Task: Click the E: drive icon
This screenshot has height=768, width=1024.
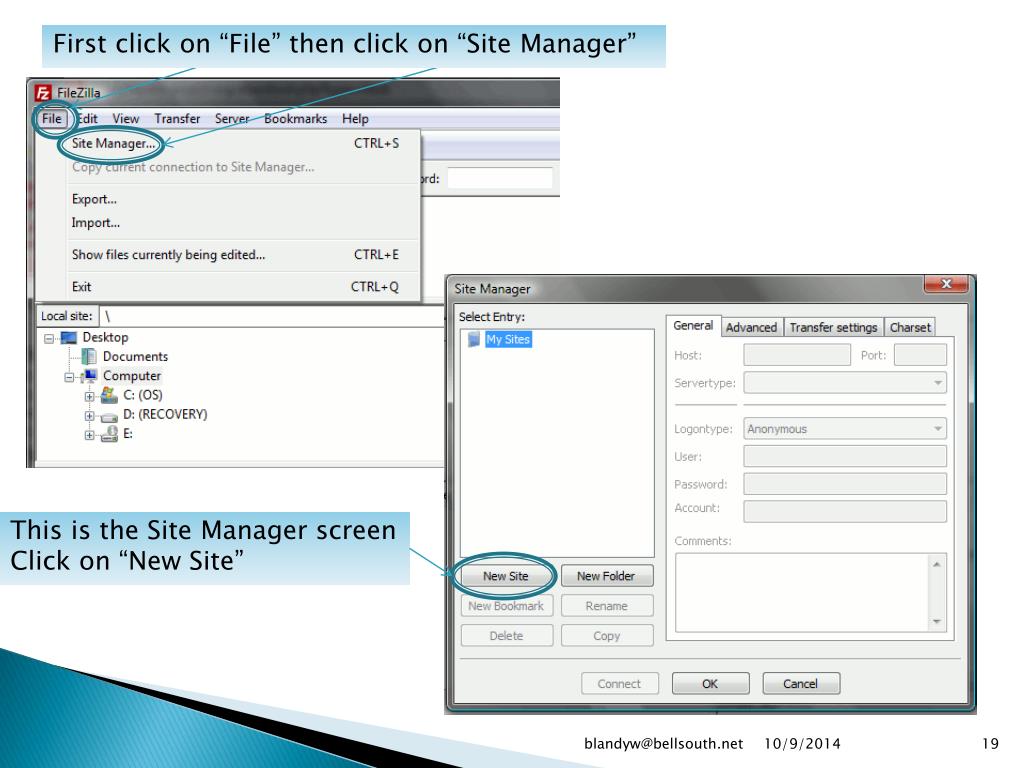Action: click(109, 434)
